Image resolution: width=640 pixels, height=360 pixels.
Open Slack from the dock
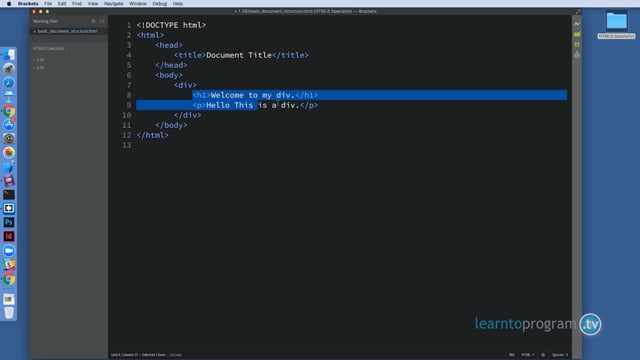(x=9, y=264)
